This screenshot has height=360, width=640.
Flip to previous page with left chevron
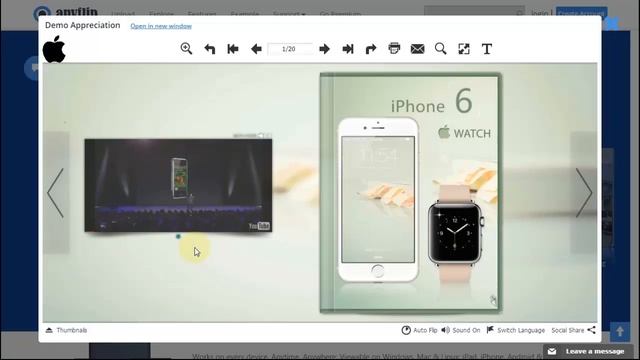coord(56,193)
